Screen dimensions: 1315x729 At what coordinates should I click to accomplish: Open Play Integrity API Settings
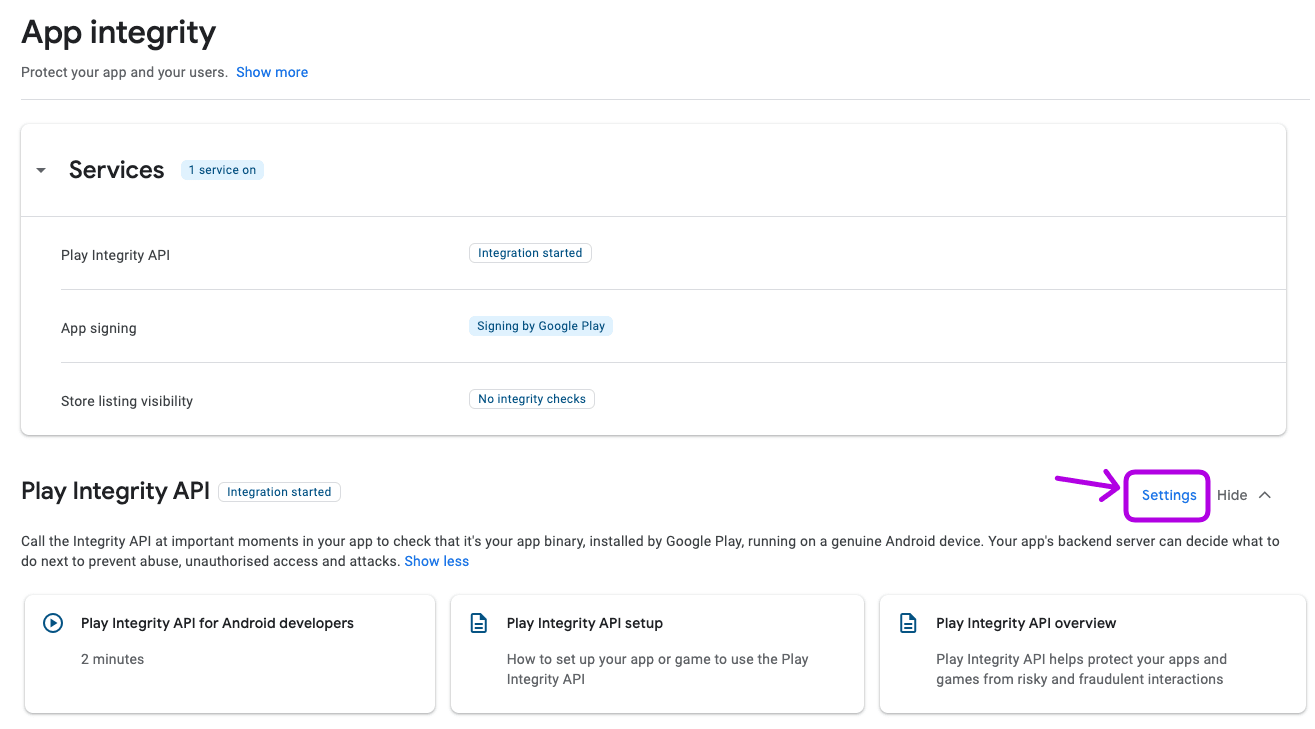click(x=1168, y=495)
